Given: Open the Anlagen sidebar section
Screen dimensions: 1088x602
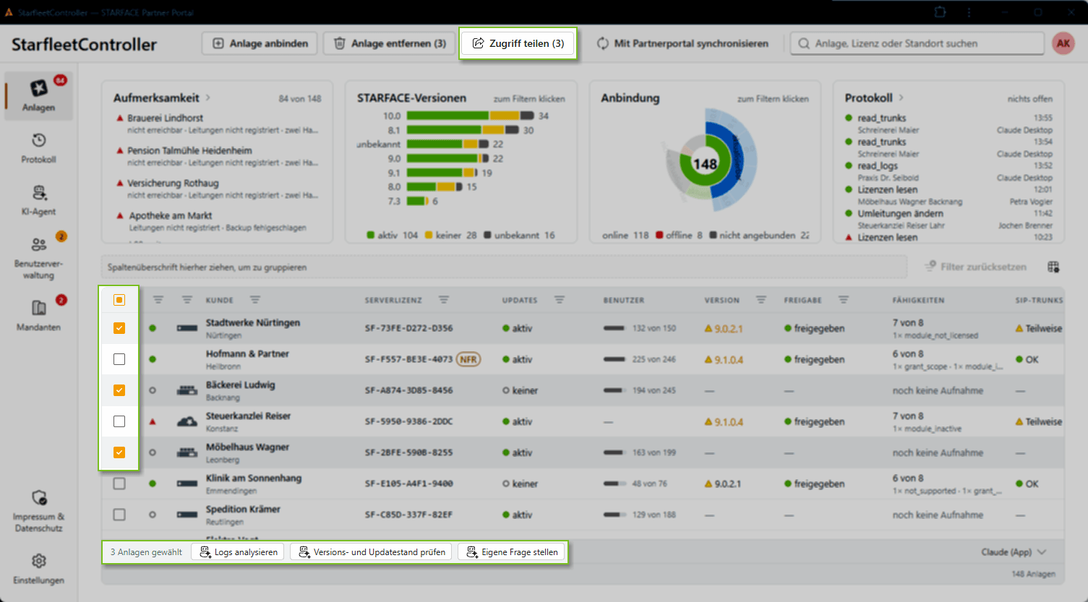Looking at the screenshot, I should 39,95.
